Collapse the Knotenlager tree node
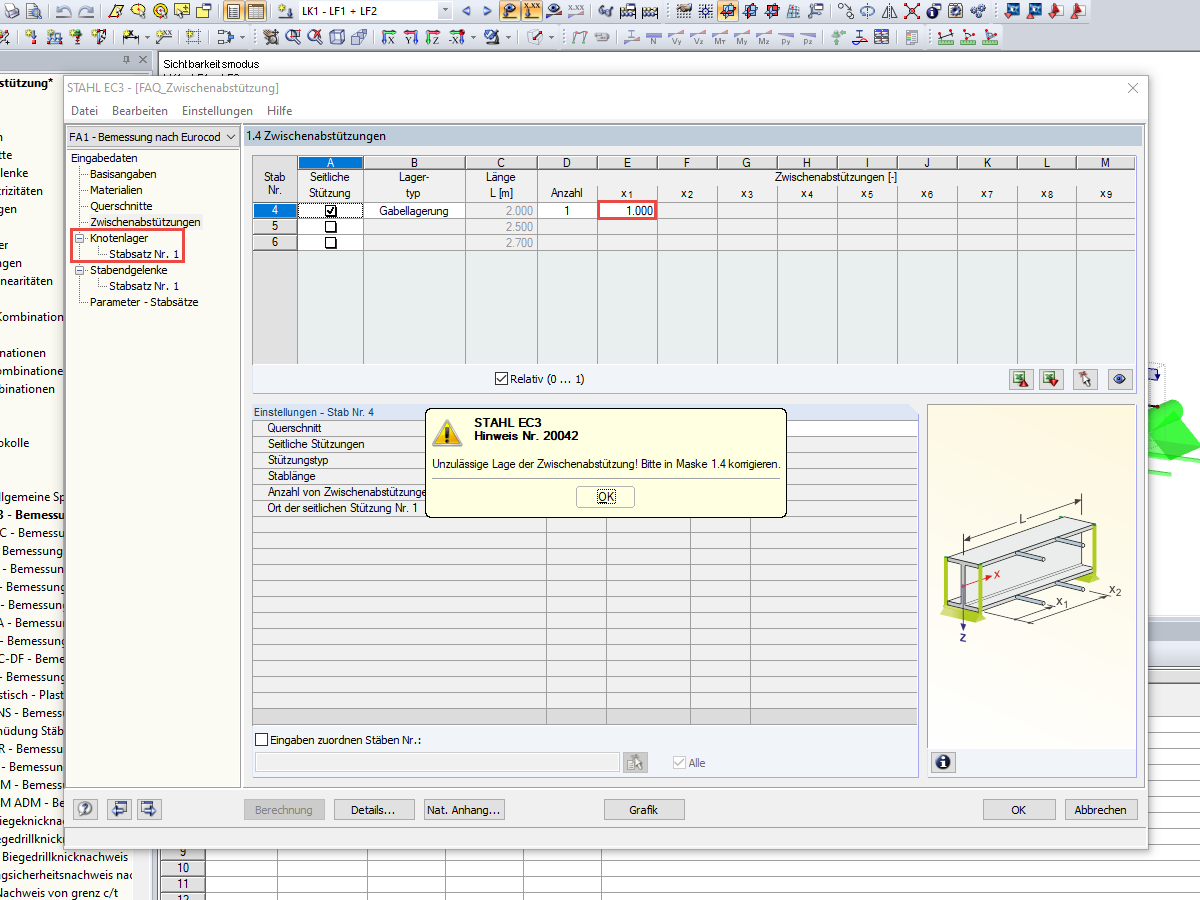The width and height of the screenshot is (1200, 900). pos(79,238)
